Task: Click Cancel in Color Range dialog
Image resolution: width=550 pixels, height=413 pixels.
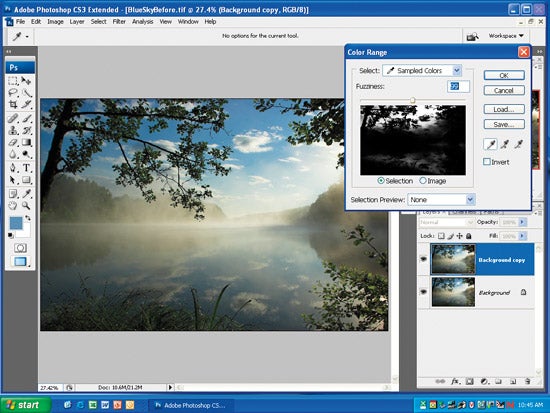Action: pos(504,91)
